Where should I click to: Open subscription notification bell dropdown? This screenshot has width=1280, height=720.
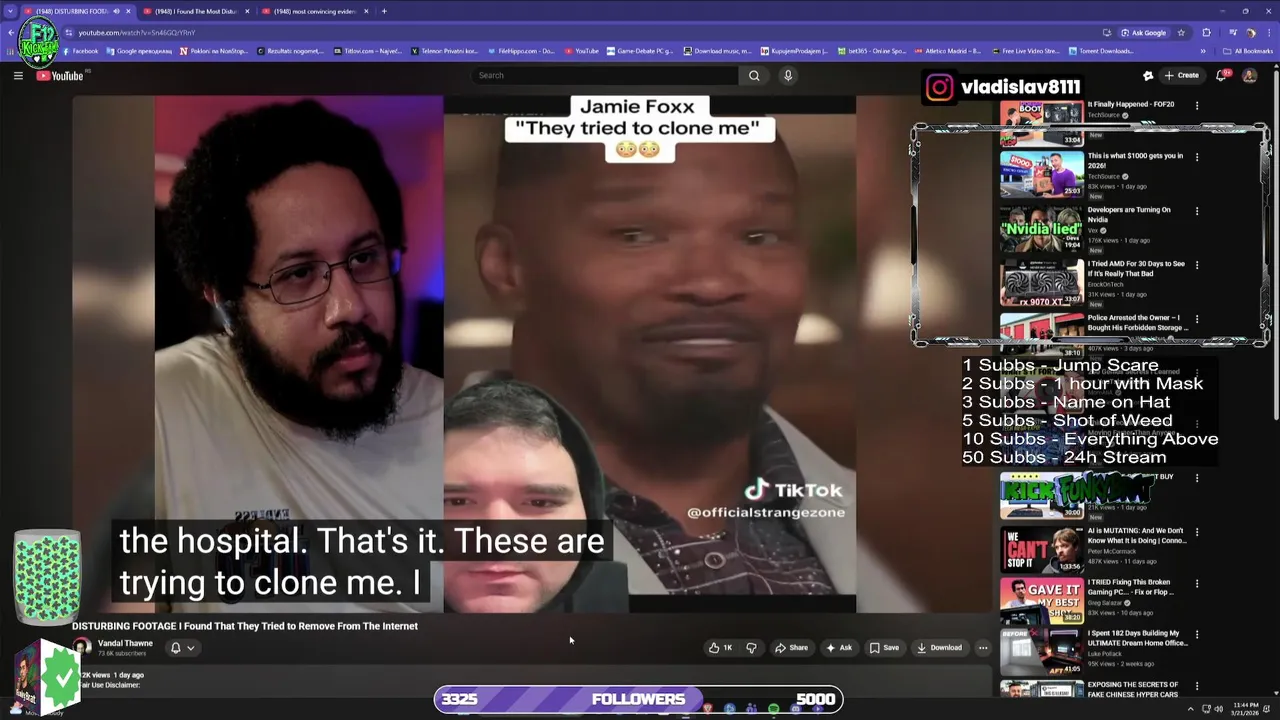click(x=182, y=648)
